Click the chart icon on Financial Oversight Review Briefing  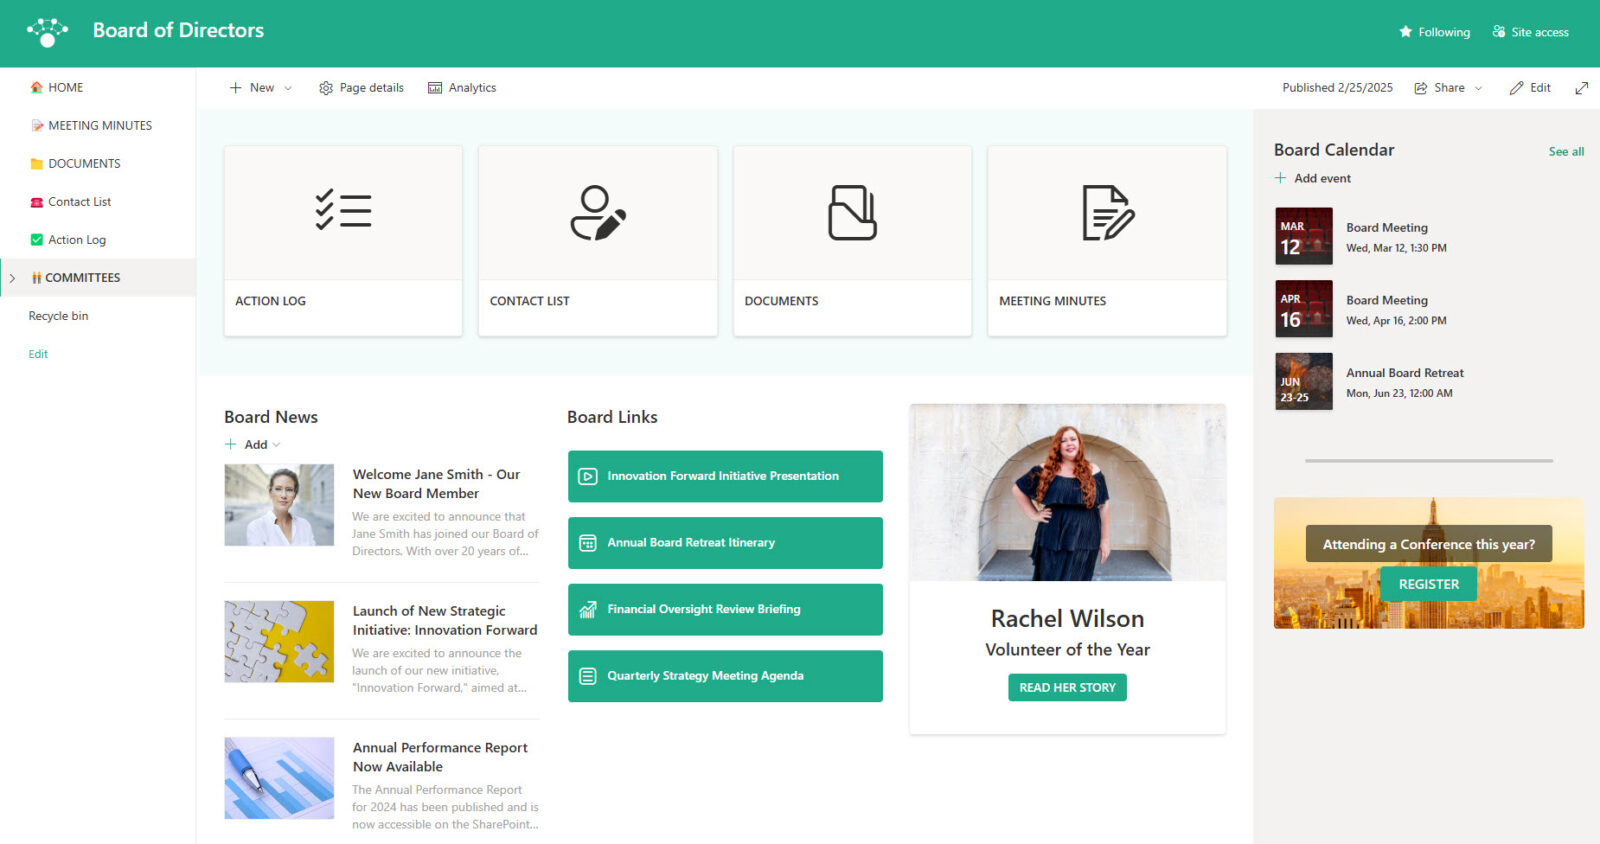(x=588, y=610)
